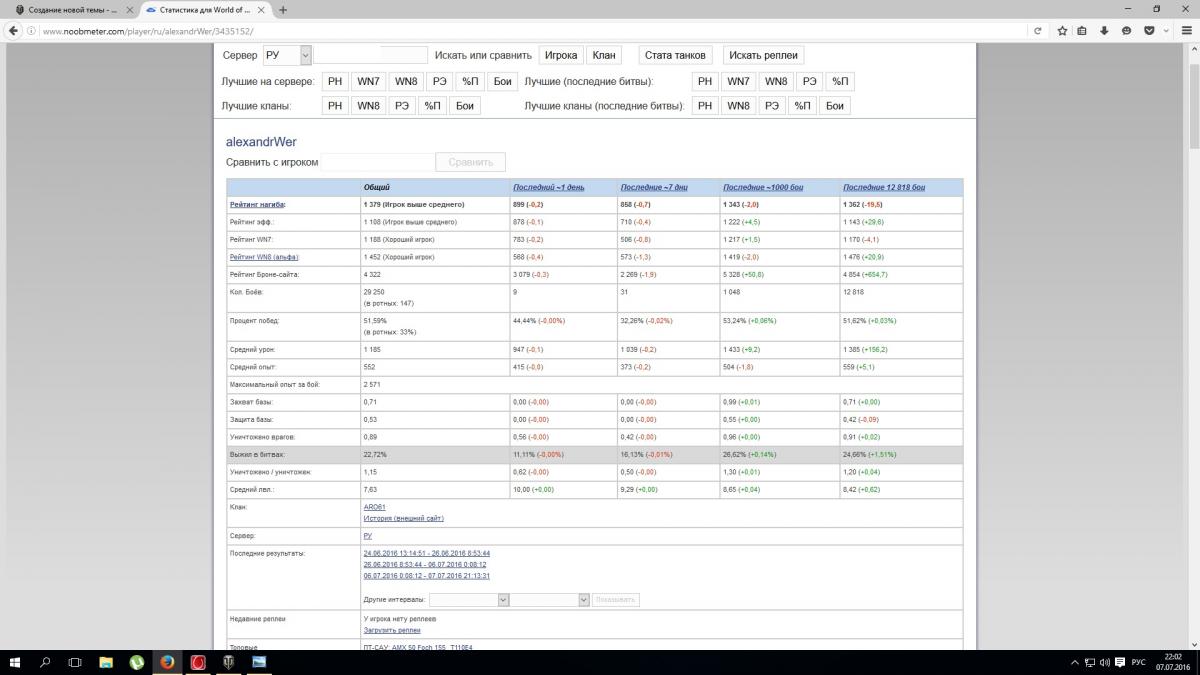Bookmark this page with the star icon

[x=1062, y=31]
